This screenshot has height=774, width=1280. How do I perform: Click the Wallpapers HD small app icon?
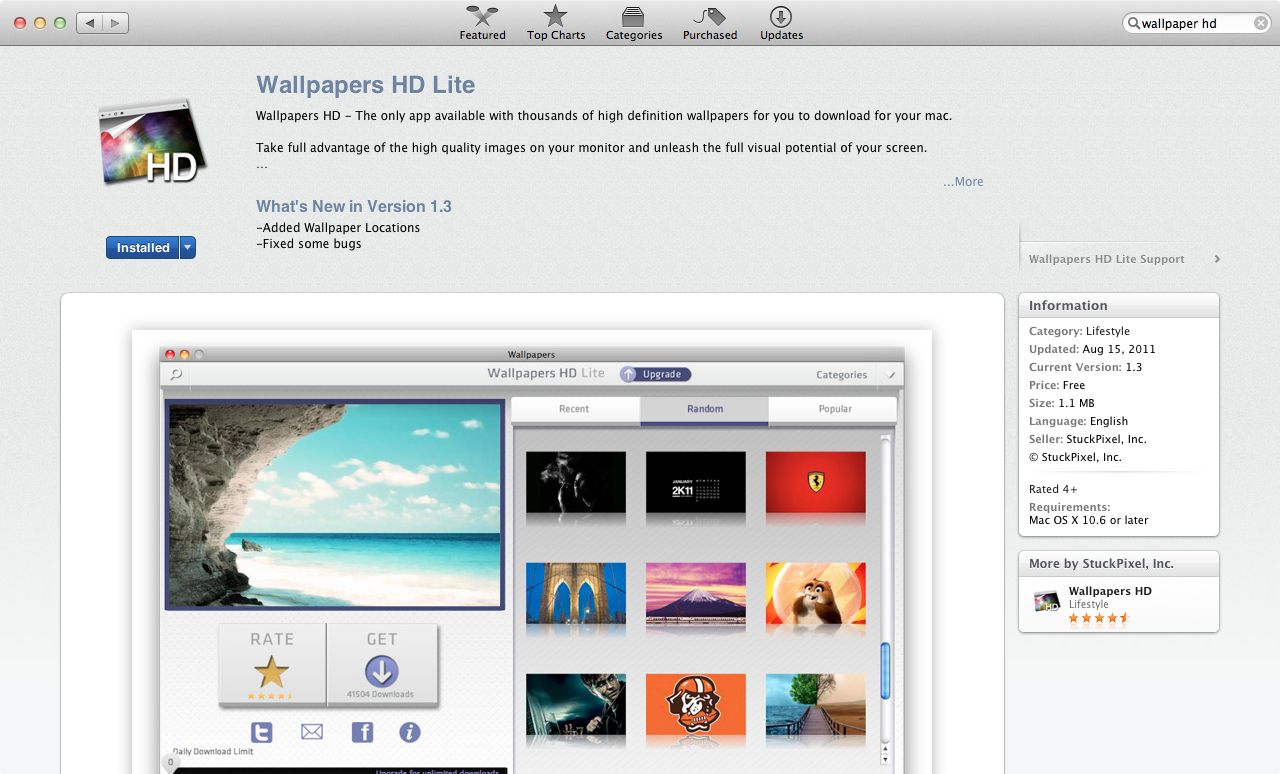pyautogui.click(x=1046, y=601)
